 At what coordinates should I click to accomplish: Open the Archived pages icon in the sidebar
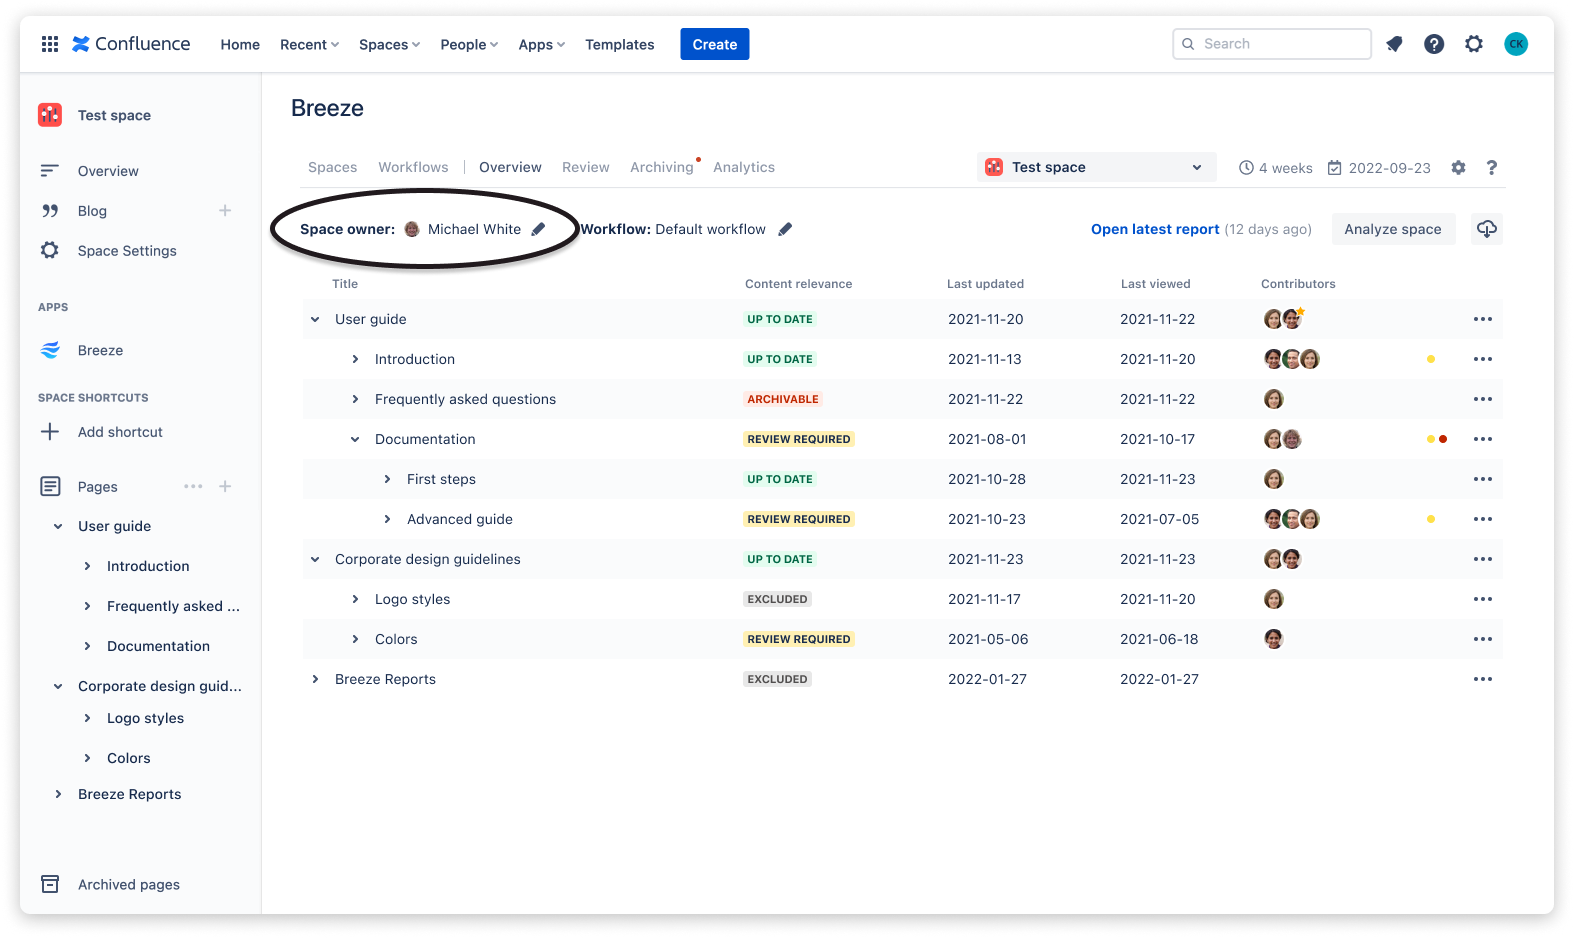point(50,884)
